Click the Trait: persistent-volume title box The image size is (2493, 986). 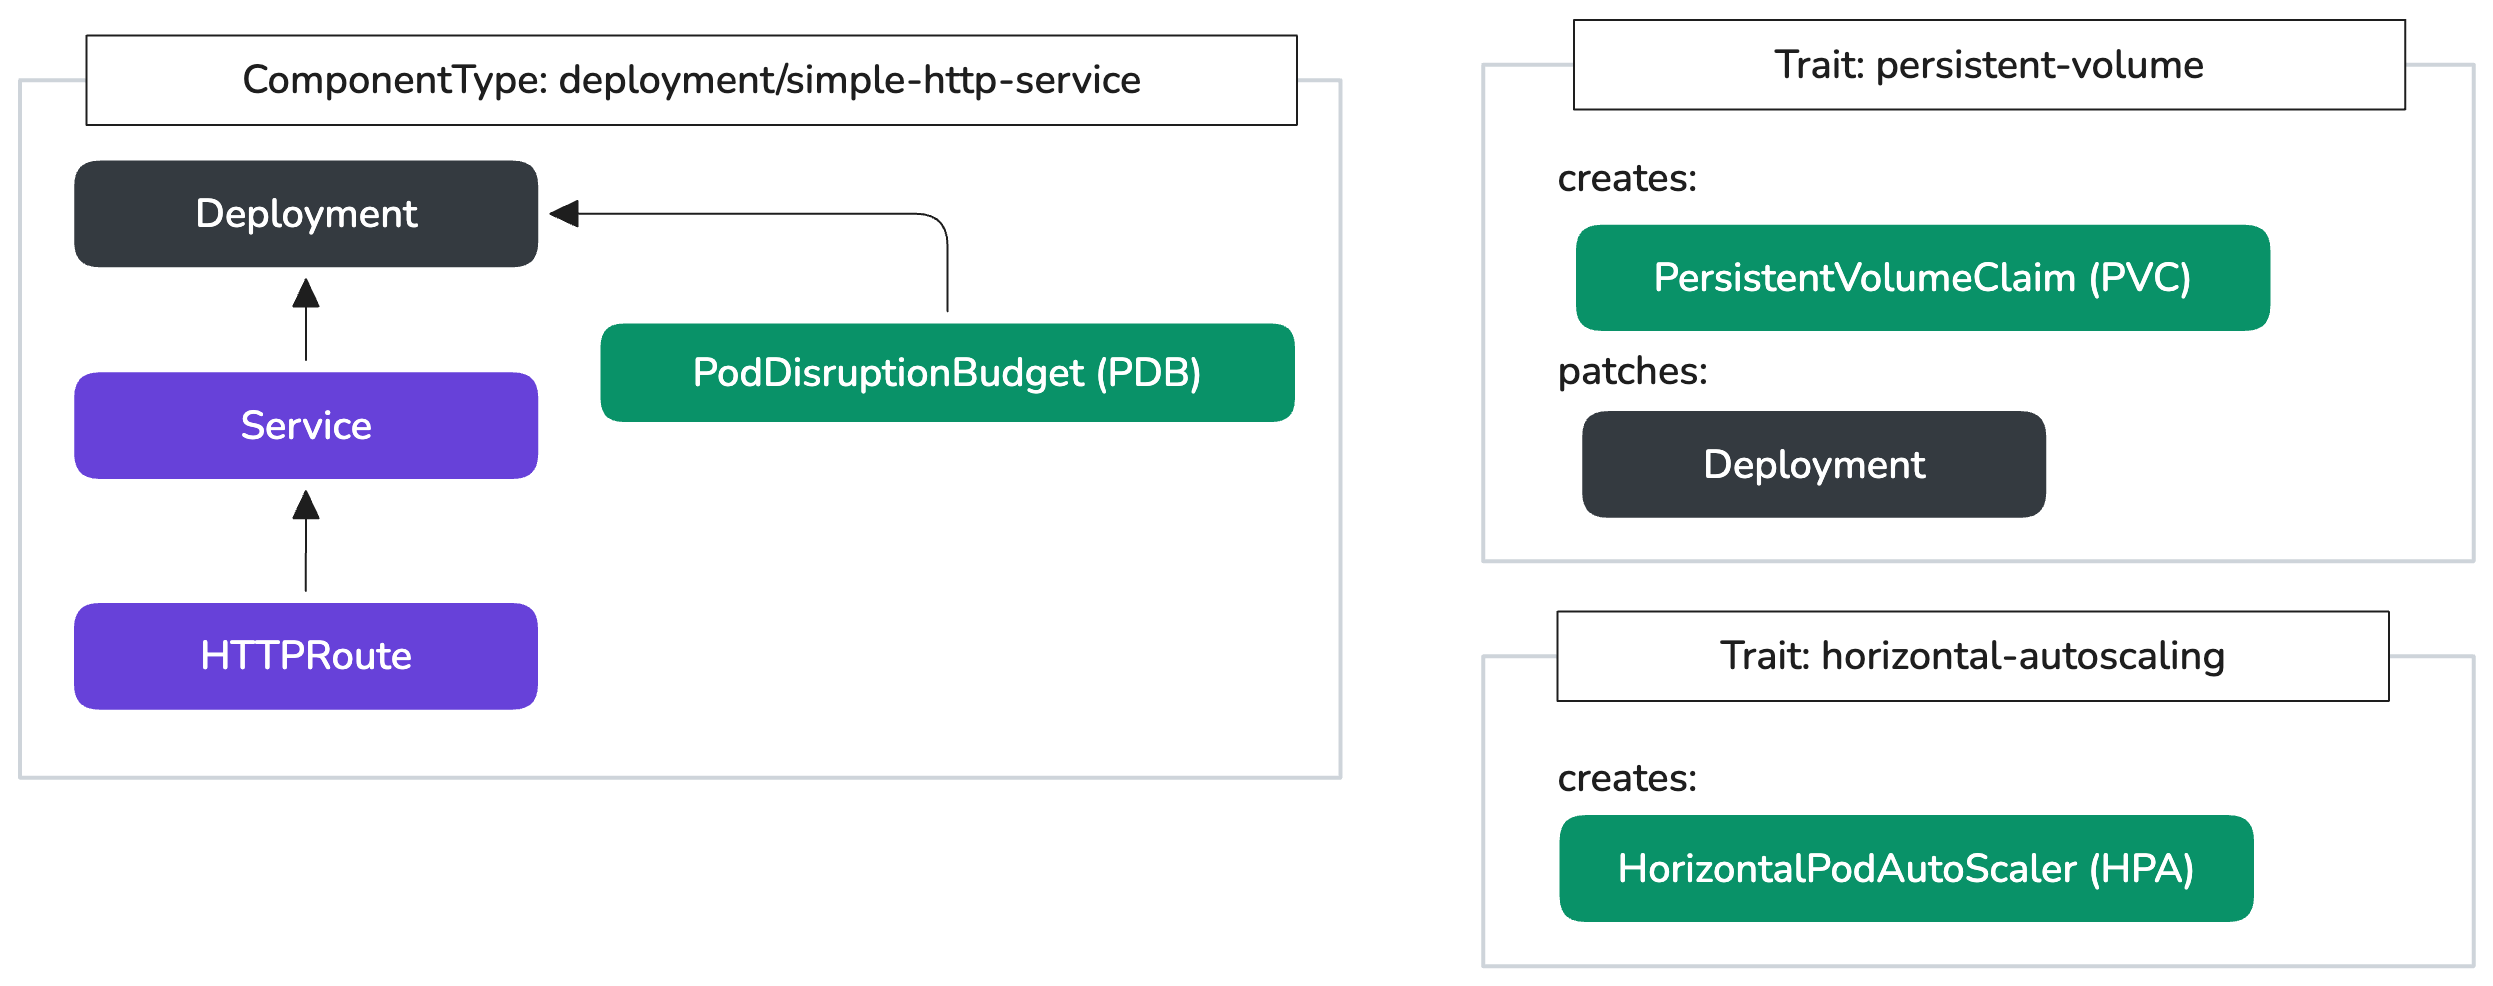[x=1988, y=65]
